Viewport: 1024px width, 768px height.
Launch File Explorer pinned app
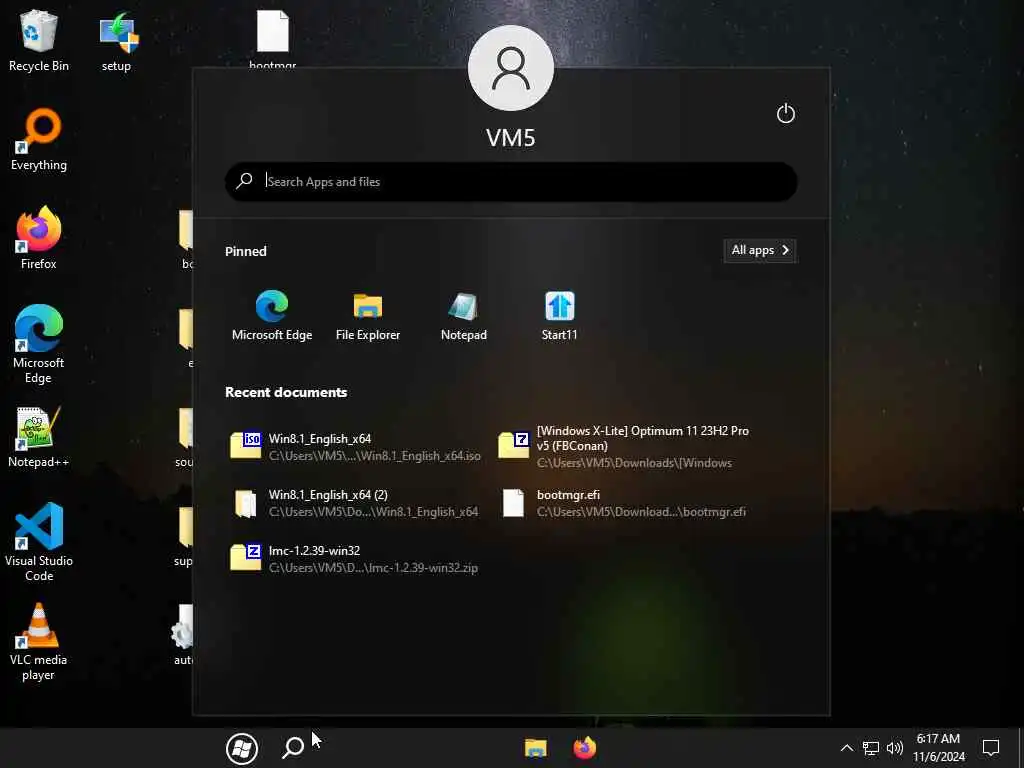click(x=368, y=315)
